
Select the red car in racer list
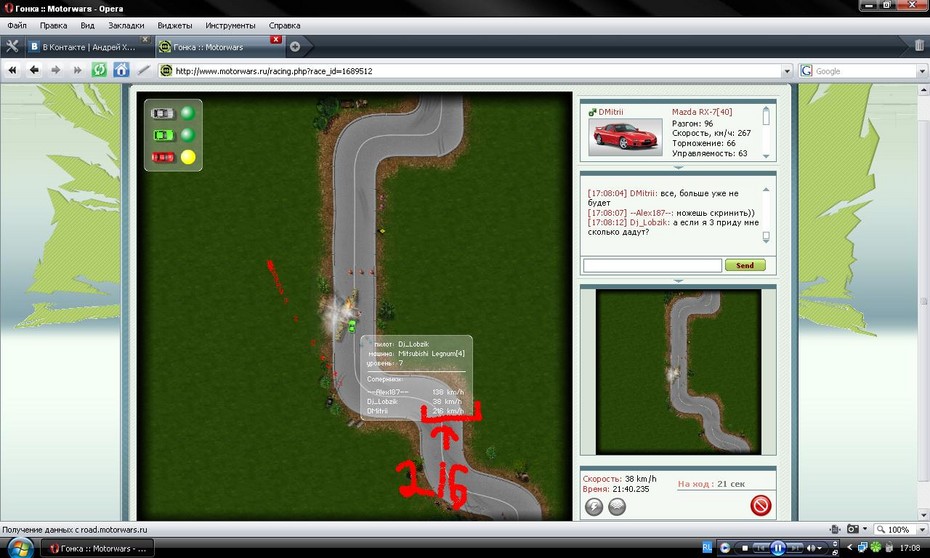click(x=163, y=157)
